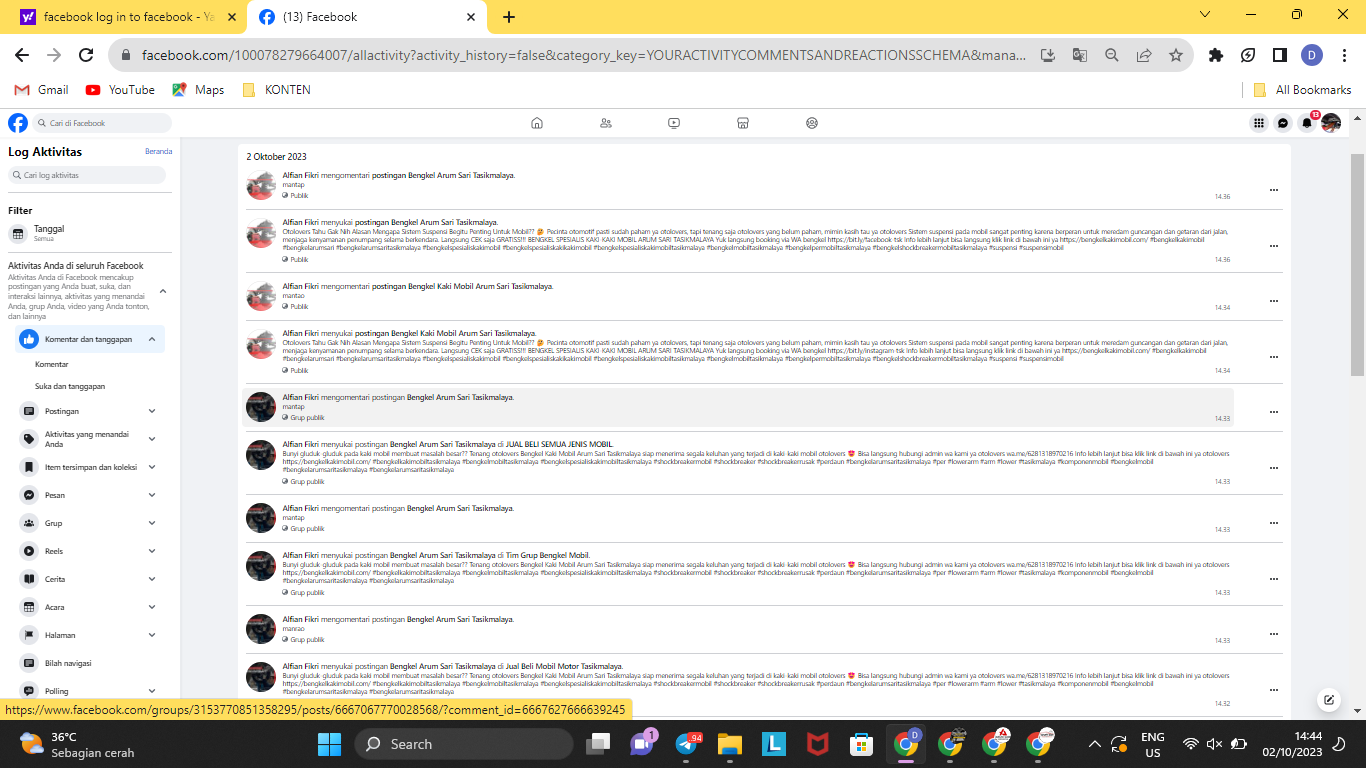This screenshot has width=1366, height=768.
Task: Open the Facebook Home feed icon
Action: point(537,123)
